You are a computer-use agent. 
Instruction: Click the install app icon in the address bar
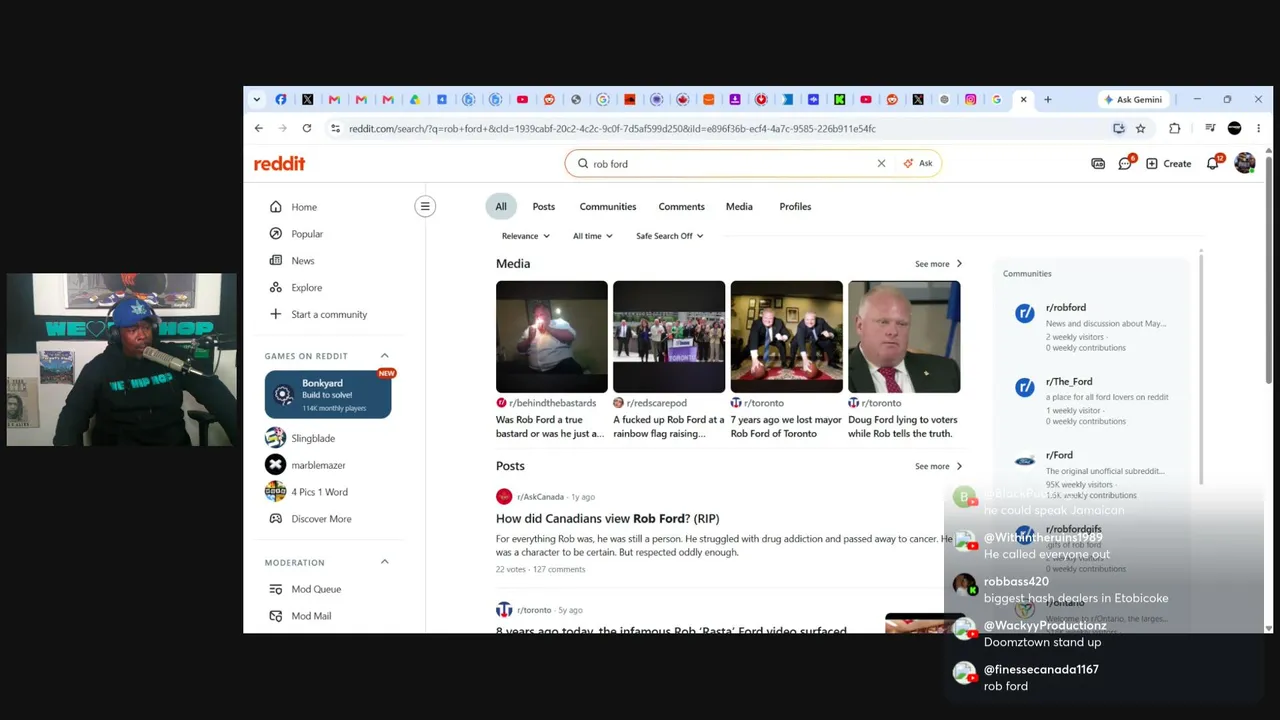(x=1119, y=129)
